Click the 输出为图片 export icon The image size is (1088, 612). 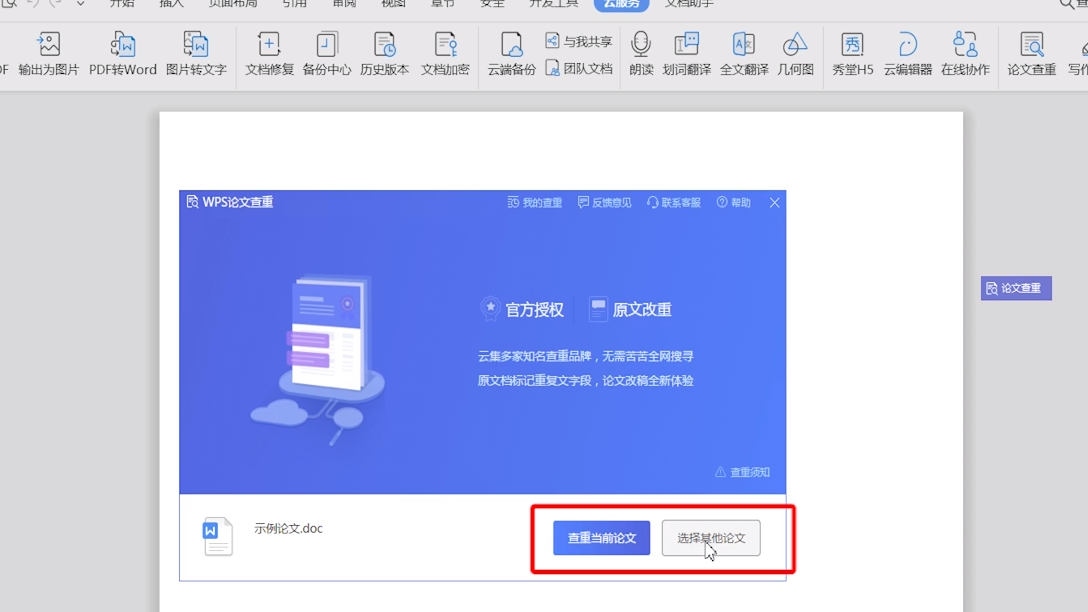(49, 53)
